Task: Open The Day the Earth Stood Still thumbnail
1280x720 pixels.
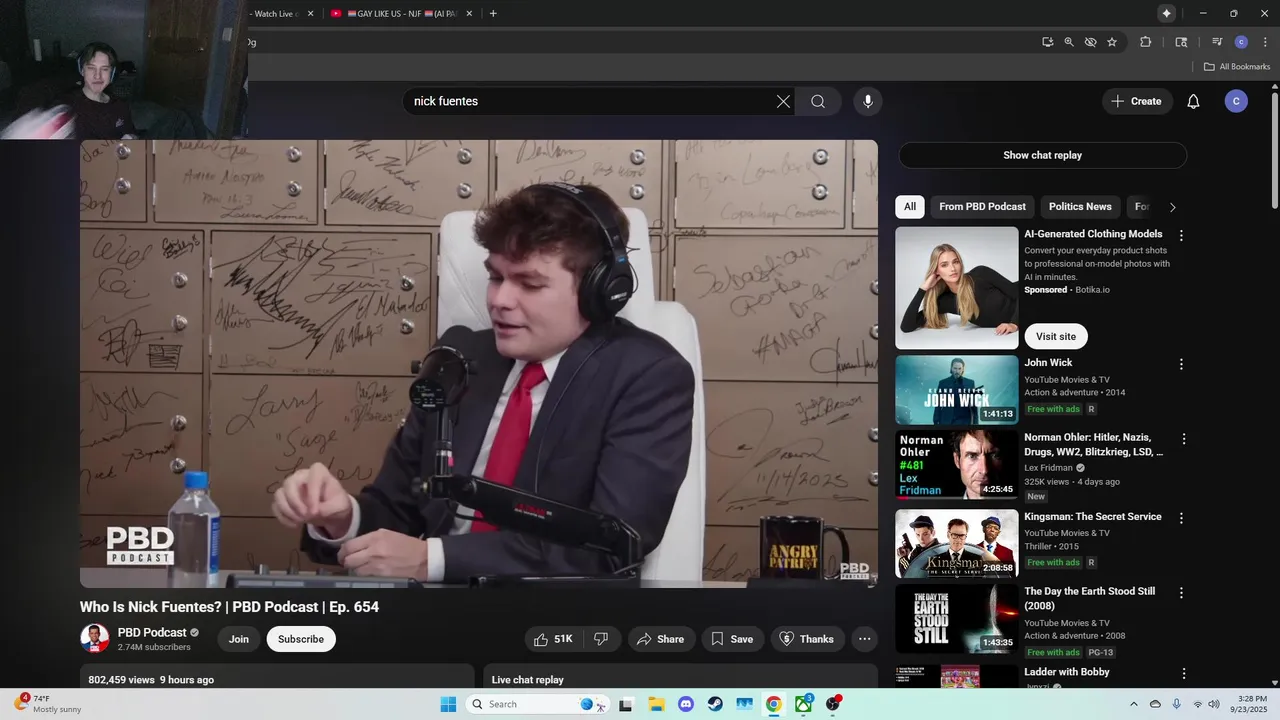Action: pos(957,619)
